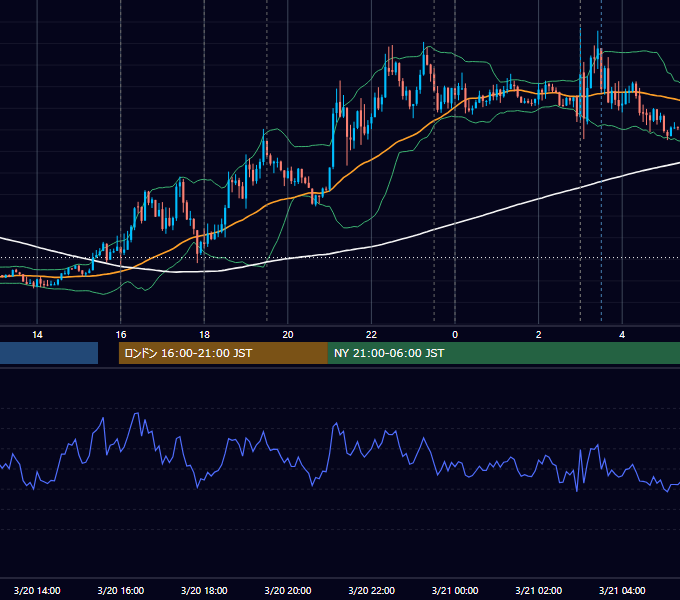Viewport: 680px width, 600px height.
Task: Click the hour label 2 on price chart axis
Action: point(539,335)
